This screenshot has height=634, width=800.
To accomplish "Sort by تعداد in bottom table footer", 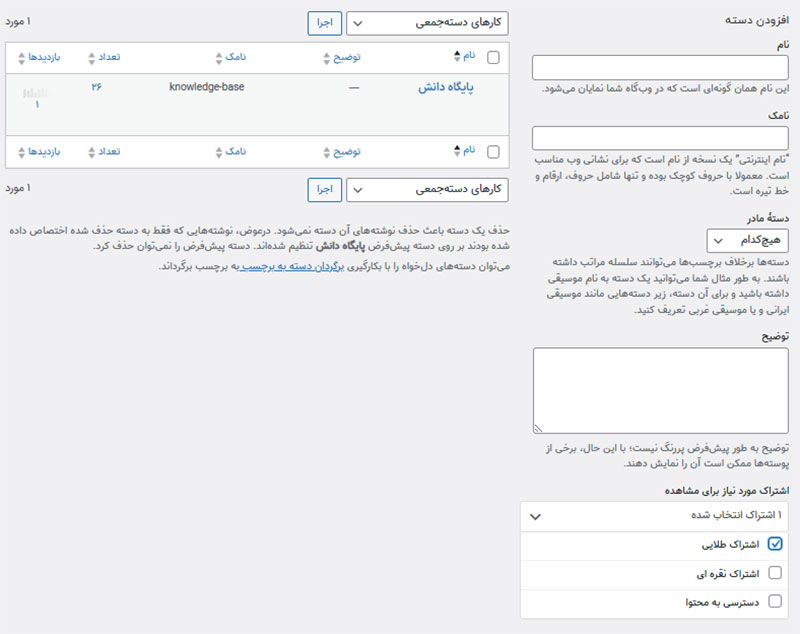I will tap(106, 151).
